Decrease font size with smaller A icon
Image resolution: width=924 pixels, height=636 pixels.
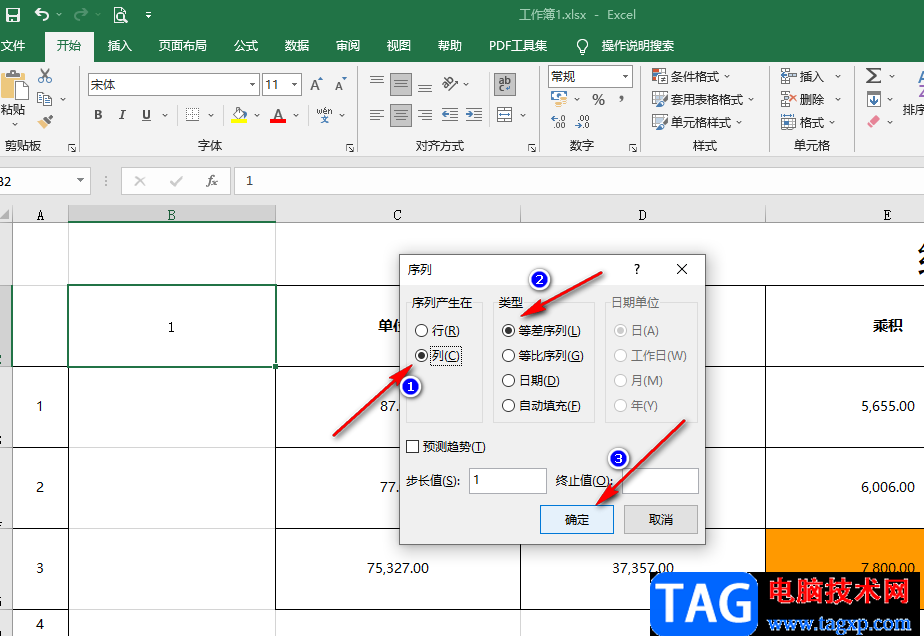click(340, 84)
